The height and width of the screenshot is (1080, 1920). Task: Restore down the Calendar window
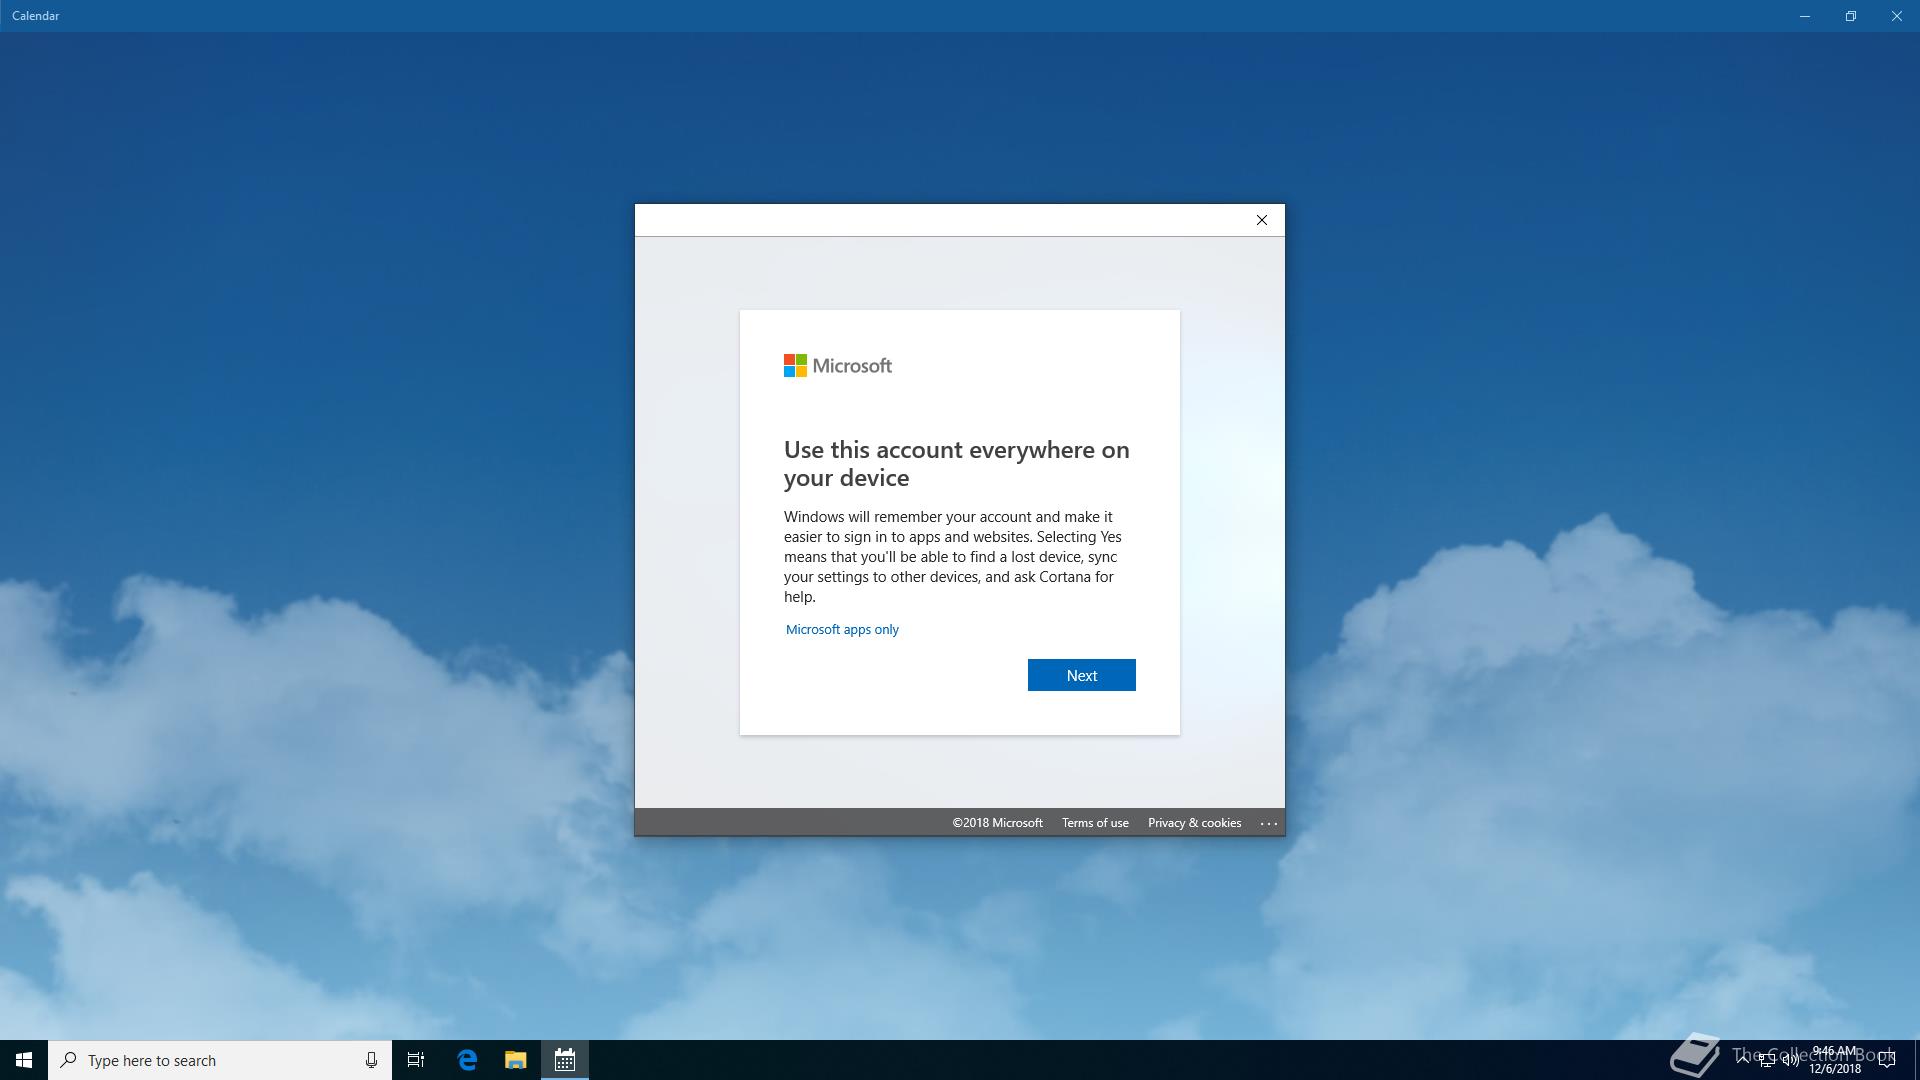click(x=1851, y=16)
